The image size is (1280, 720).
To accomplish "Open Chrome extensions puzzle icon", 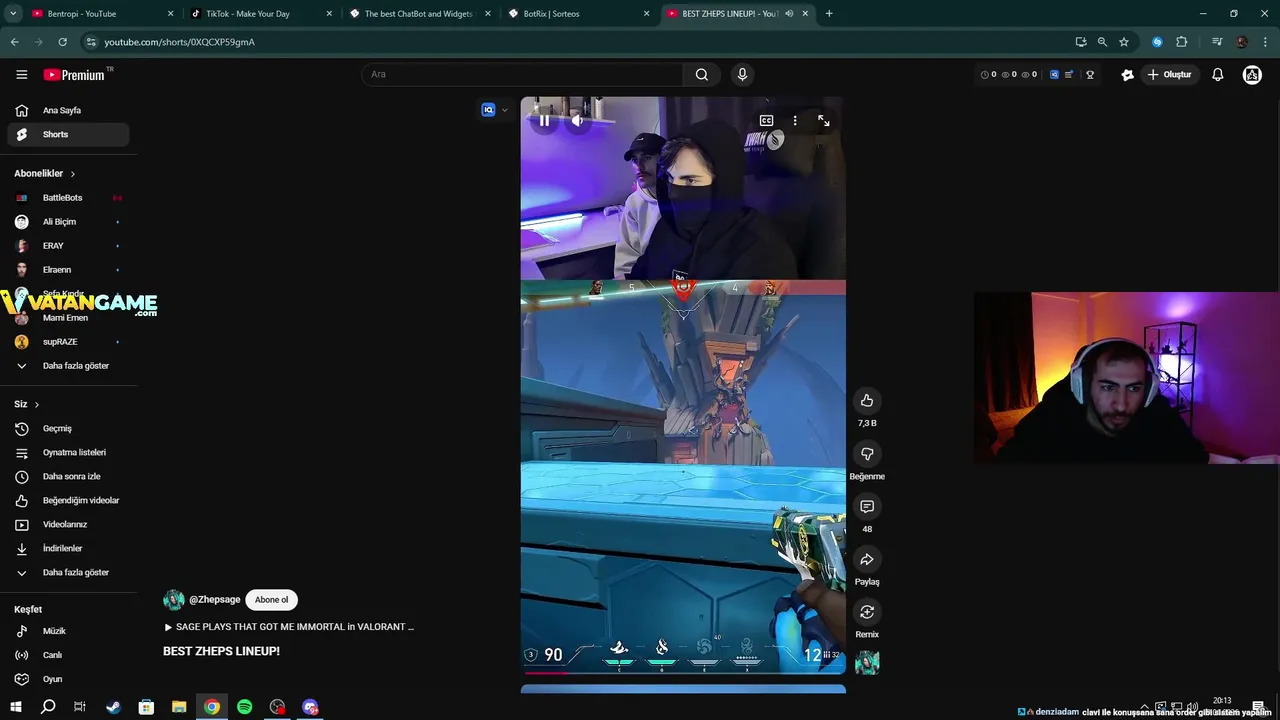I will [1181, 42].
